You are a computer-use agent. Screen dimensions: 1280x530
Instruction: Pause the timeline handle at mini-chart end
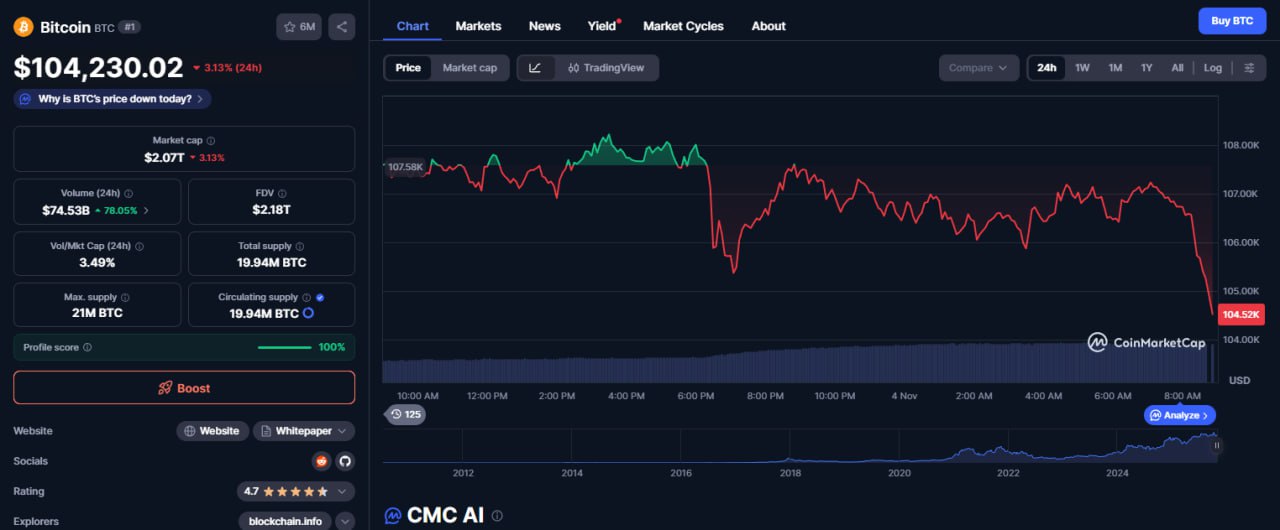(1217, 446)
